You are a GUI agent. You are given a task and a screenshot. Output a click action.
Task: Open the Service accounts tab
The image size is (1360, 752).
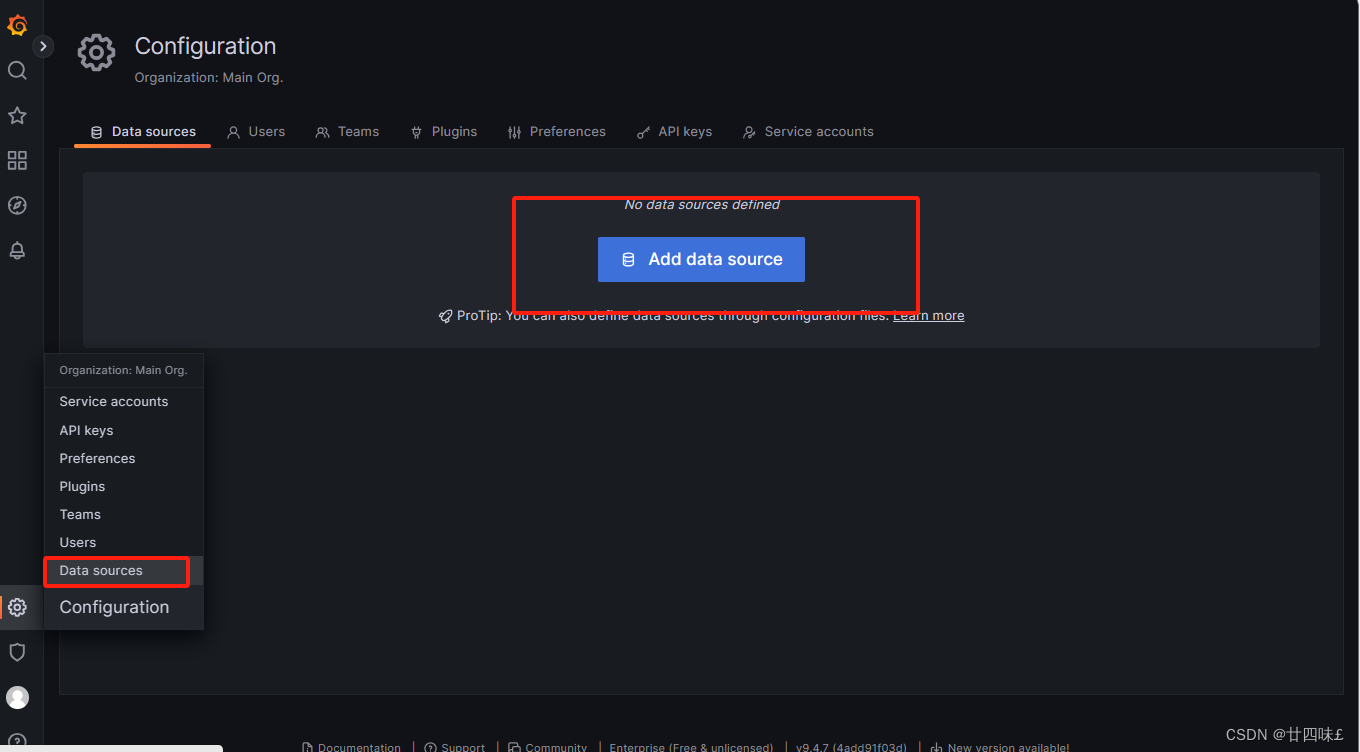coord(808,131)
